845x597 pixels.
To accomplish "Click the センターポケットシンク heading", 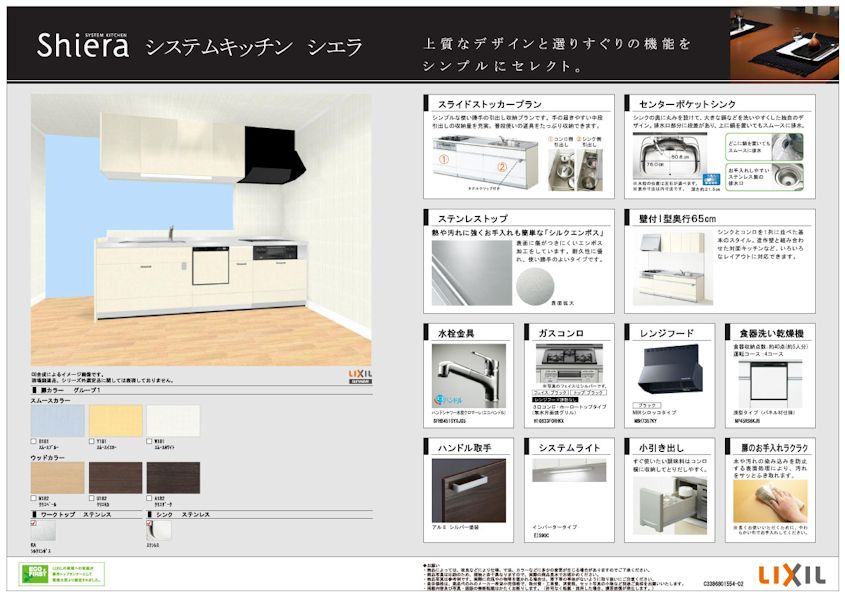I will [687, 104].
